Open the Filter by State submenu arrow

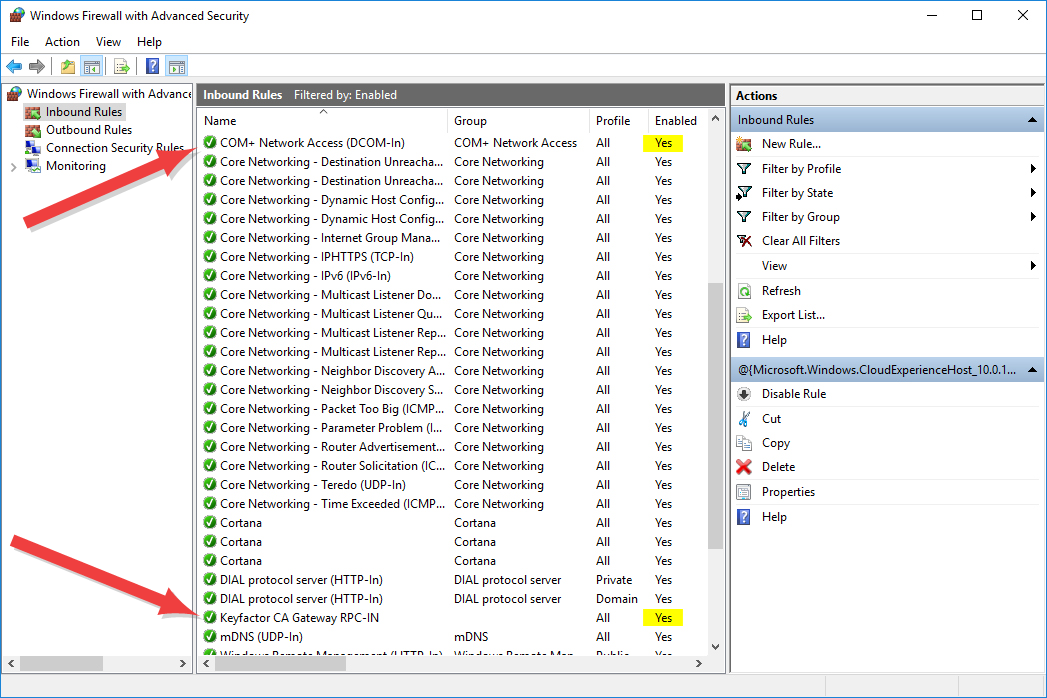coord(1033,192)
